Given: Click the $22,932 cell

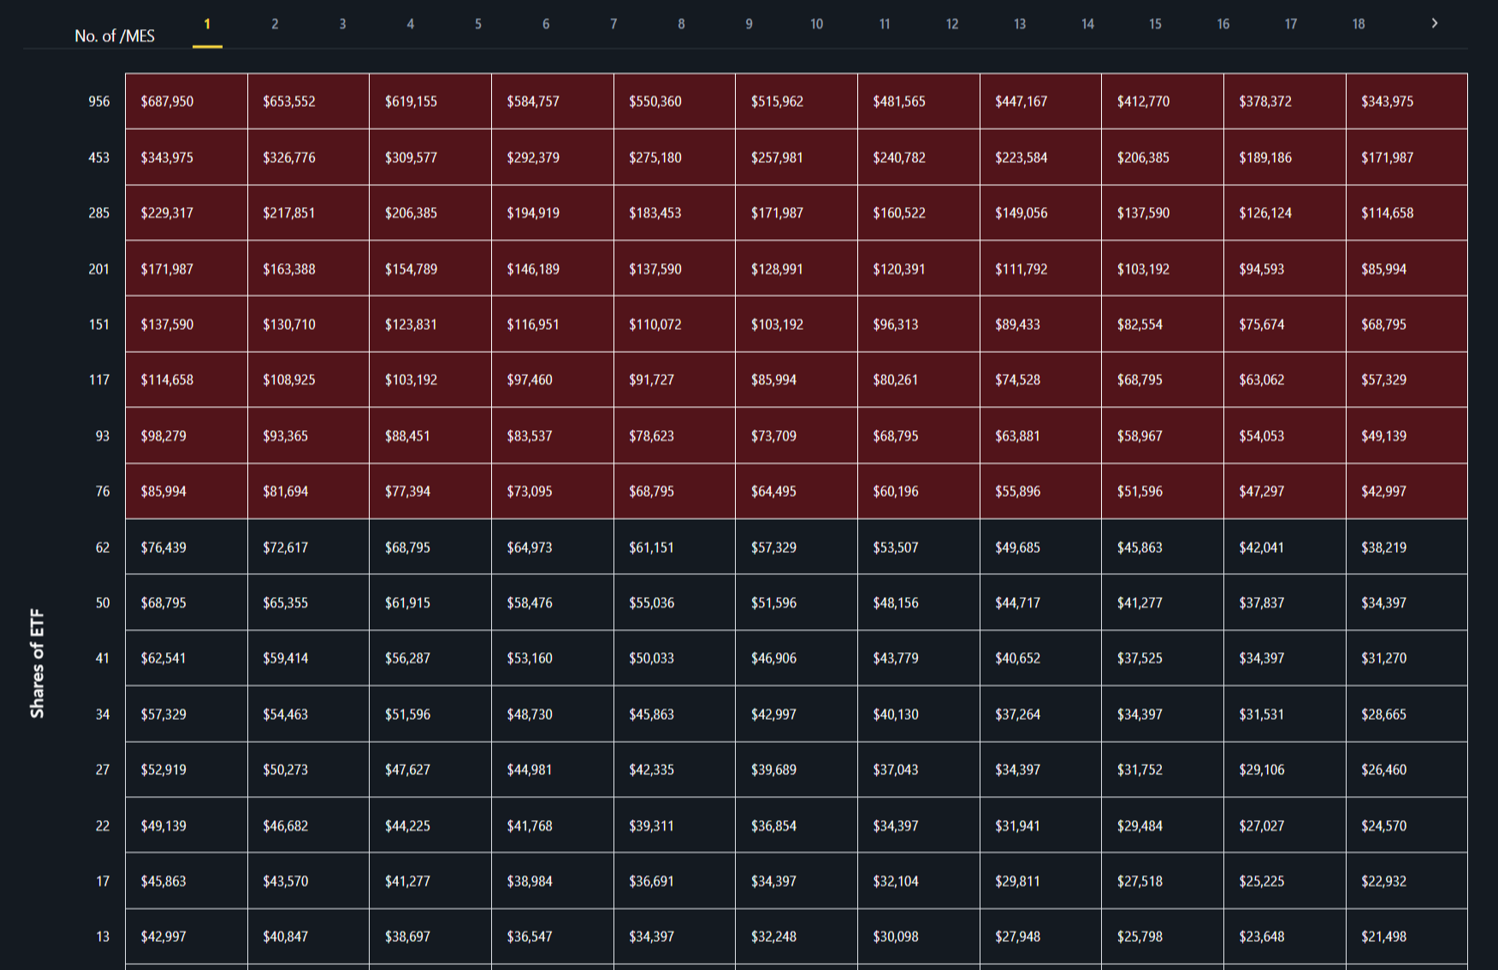Looking at the screenshot, I should point(1406,881).
